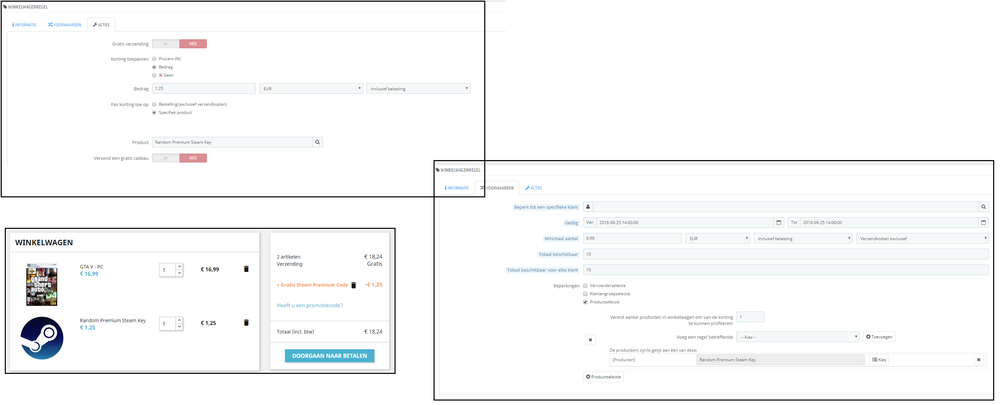1000x405 pixels.
Task: Select the Geen discount option
Action: click(154, 75)
